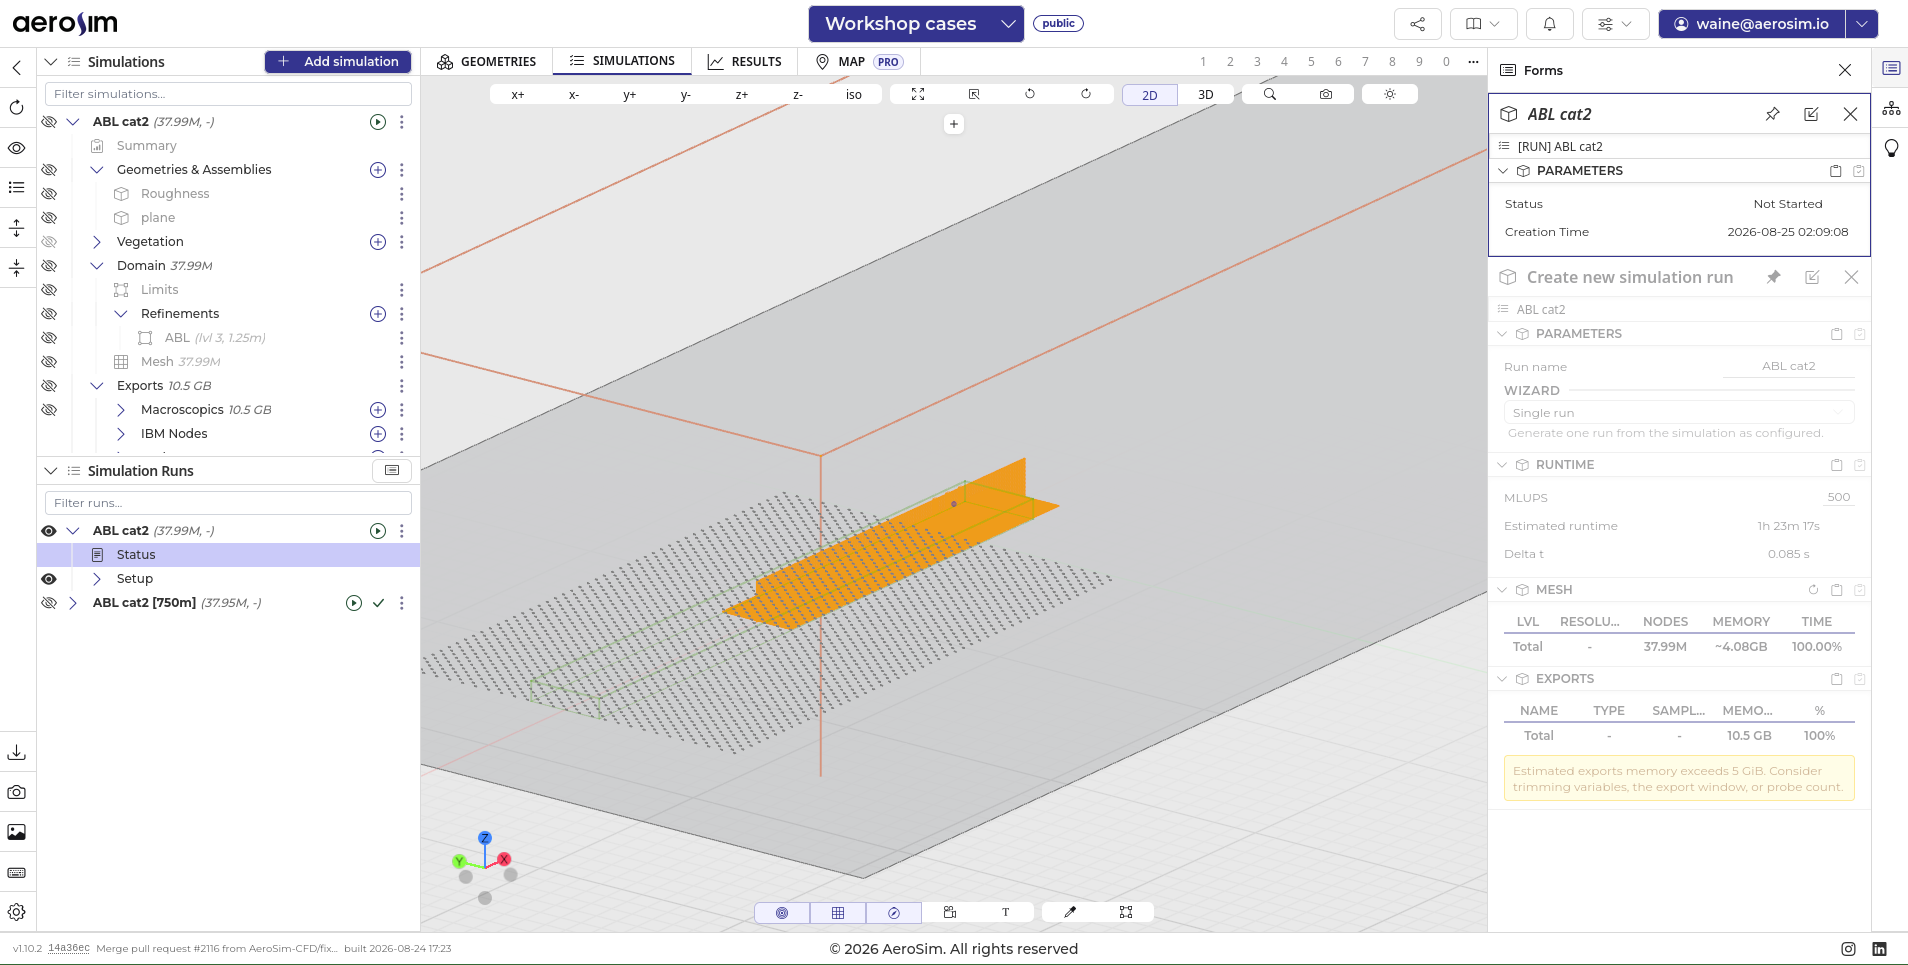The height and width of the screenshot is (965, 1908).
Task: Show the ABL cat2 [750m] run
Action: coord(49,603)
